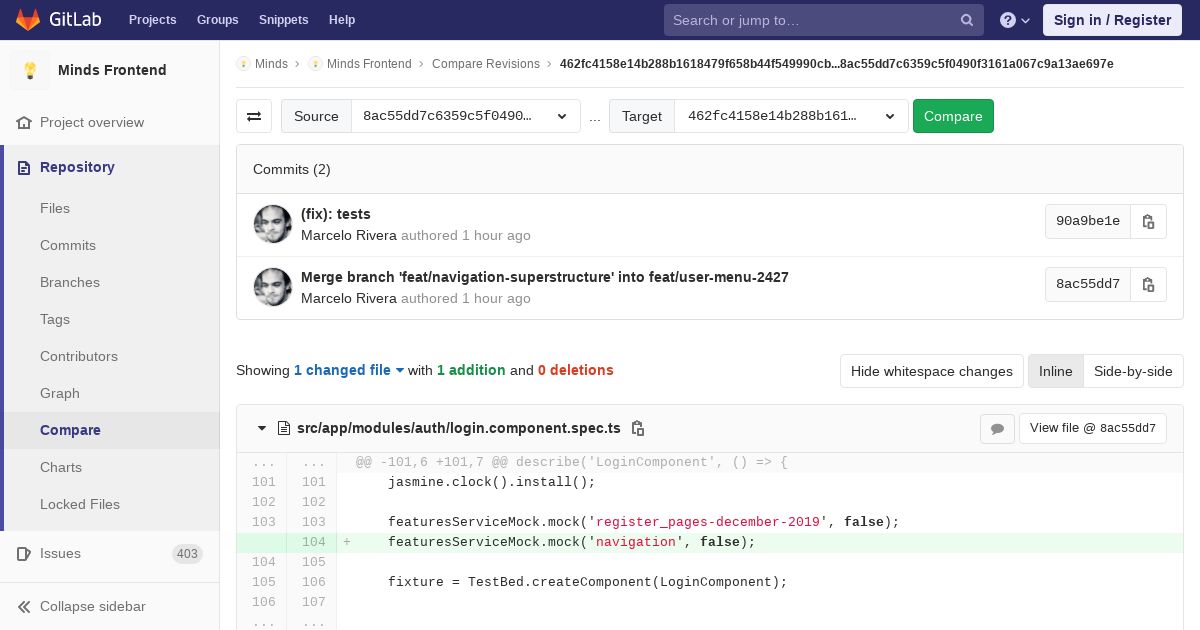
Task: Swap source and target revisions icon
Action: point(254,116)
